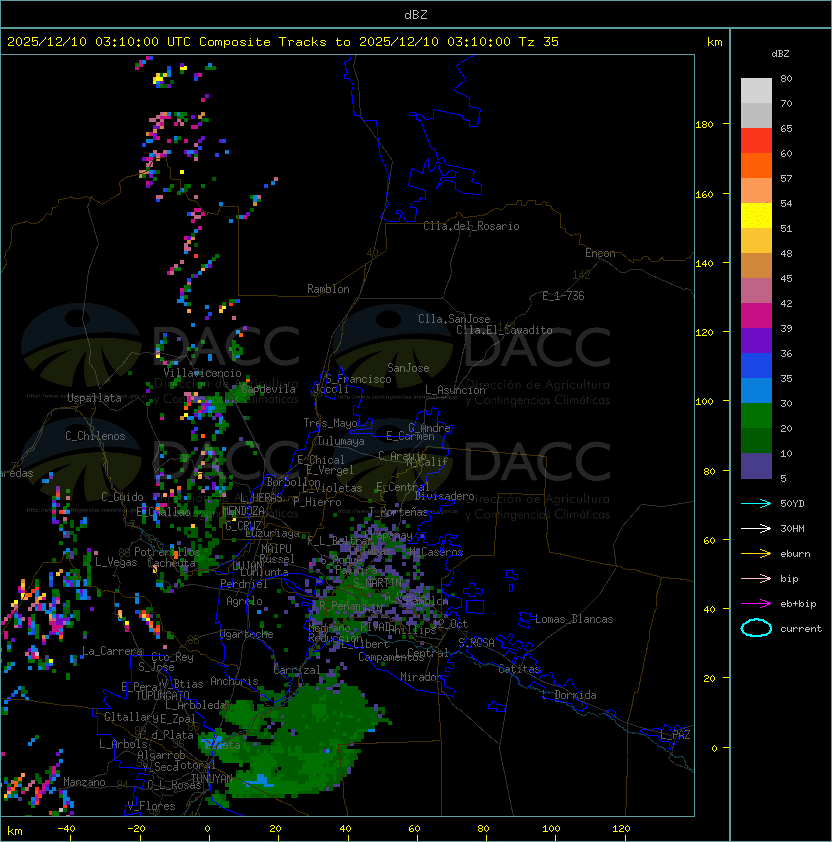
Task: Pick the tan 45-48 dBZ legend swatch
Action: point(756,266)
